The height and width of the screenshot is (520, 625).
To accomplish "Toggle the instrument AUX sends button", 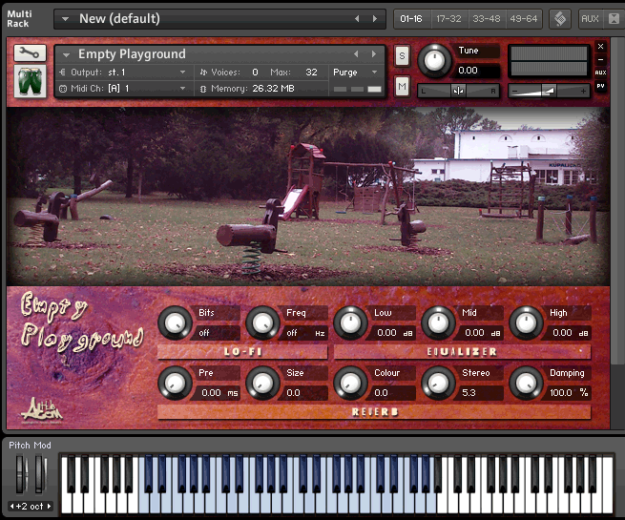I will 601,73.
